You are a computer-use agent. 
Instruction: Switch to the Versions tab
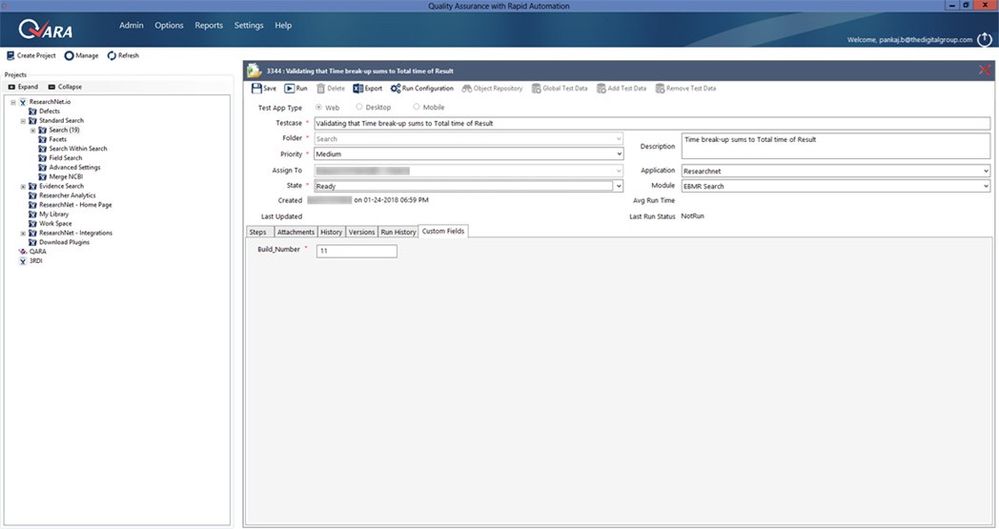(362, 232)
